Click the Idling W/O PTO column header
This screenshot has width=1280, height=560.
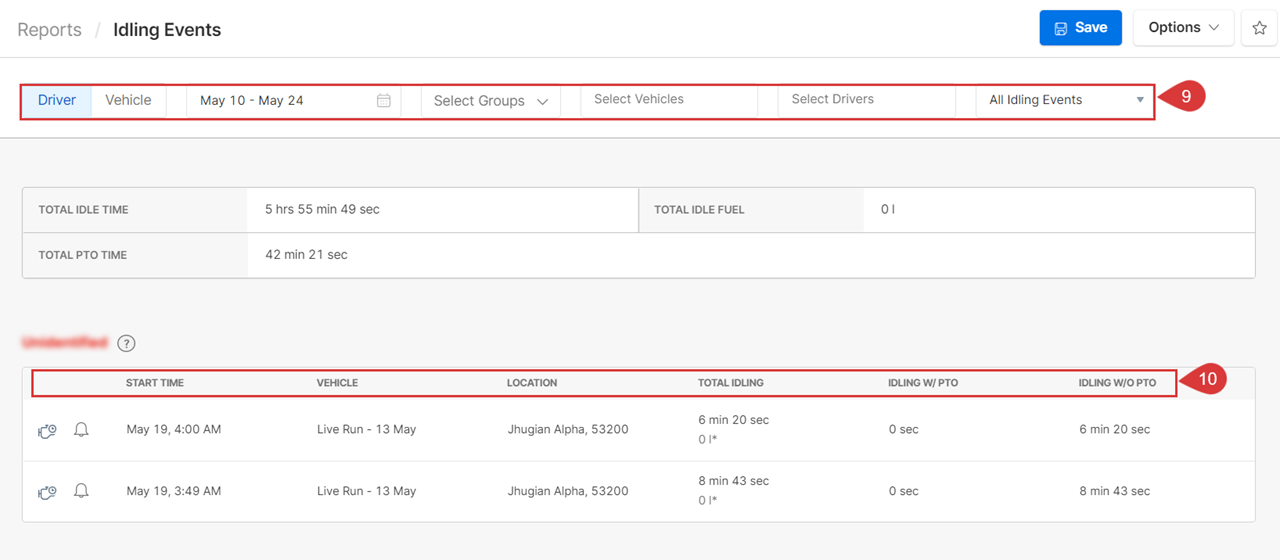click(1117, 383)
